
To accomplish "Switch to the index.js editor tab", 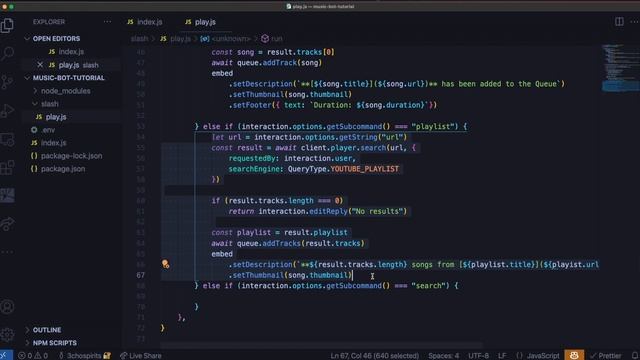I will [145, 22].
